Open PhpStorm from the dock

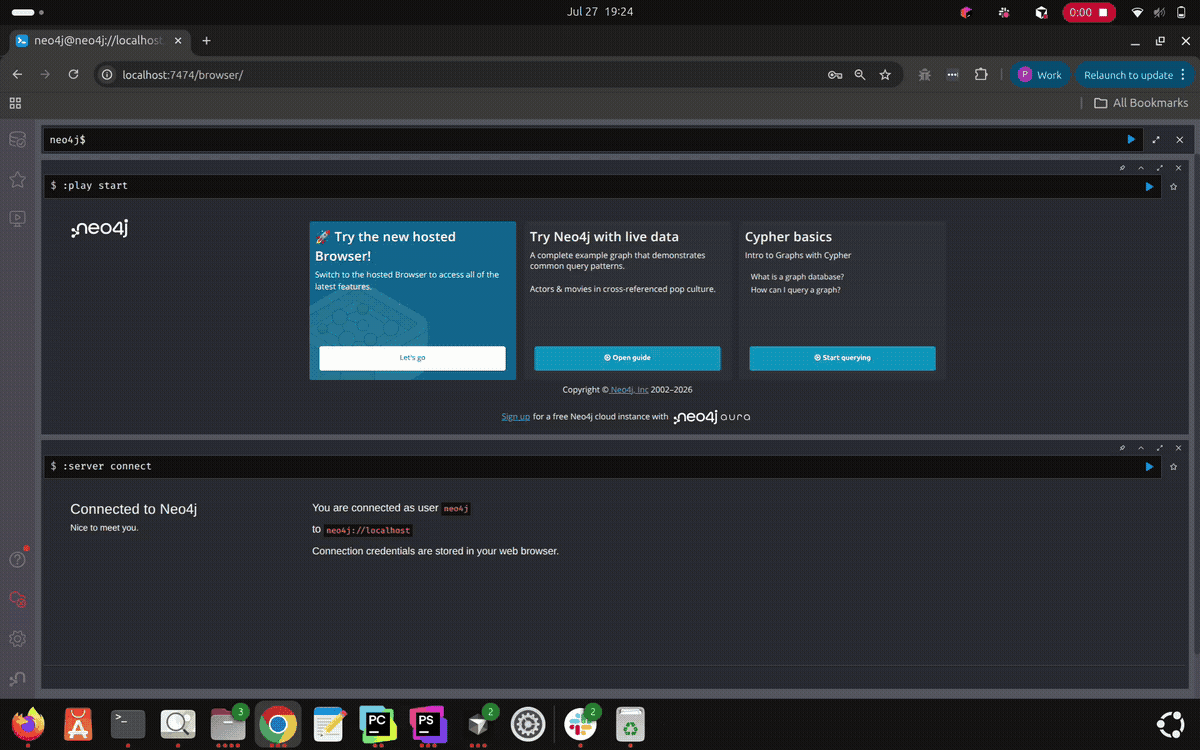[x=427, y=724]
